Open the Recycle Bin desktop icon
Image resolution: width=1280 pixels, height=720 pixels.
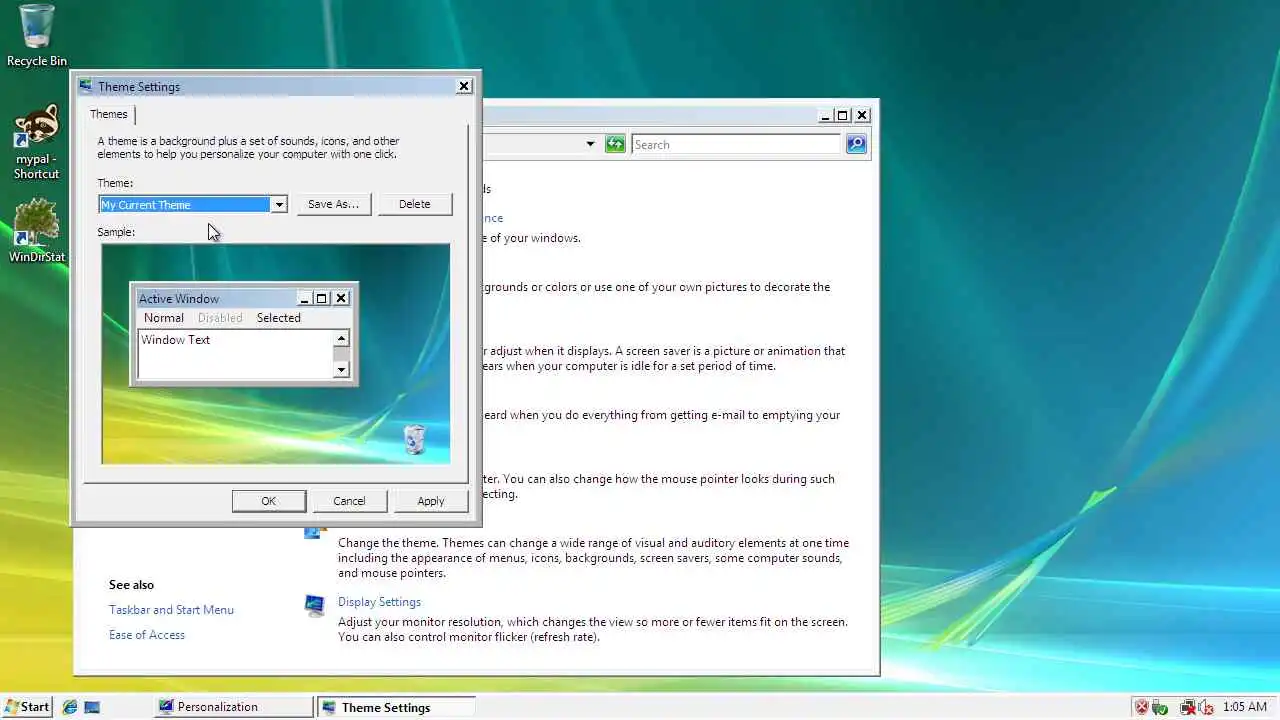(x=37, y=36)
